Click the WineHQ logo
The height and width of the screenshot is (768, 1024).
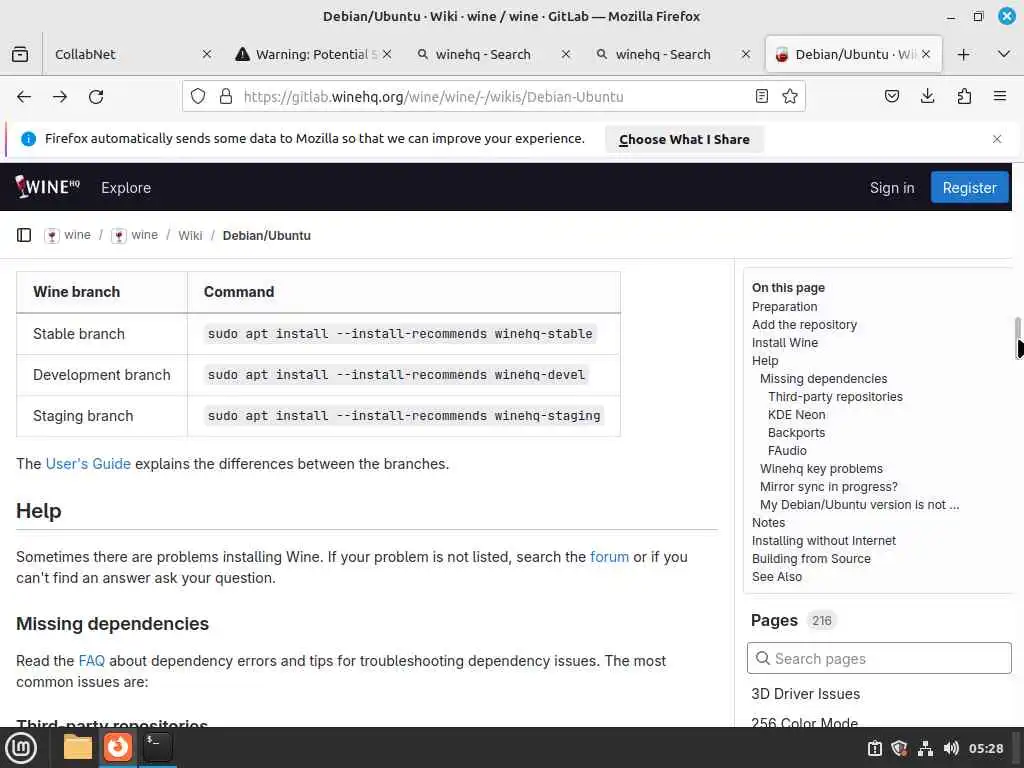[x=47, y=187]
